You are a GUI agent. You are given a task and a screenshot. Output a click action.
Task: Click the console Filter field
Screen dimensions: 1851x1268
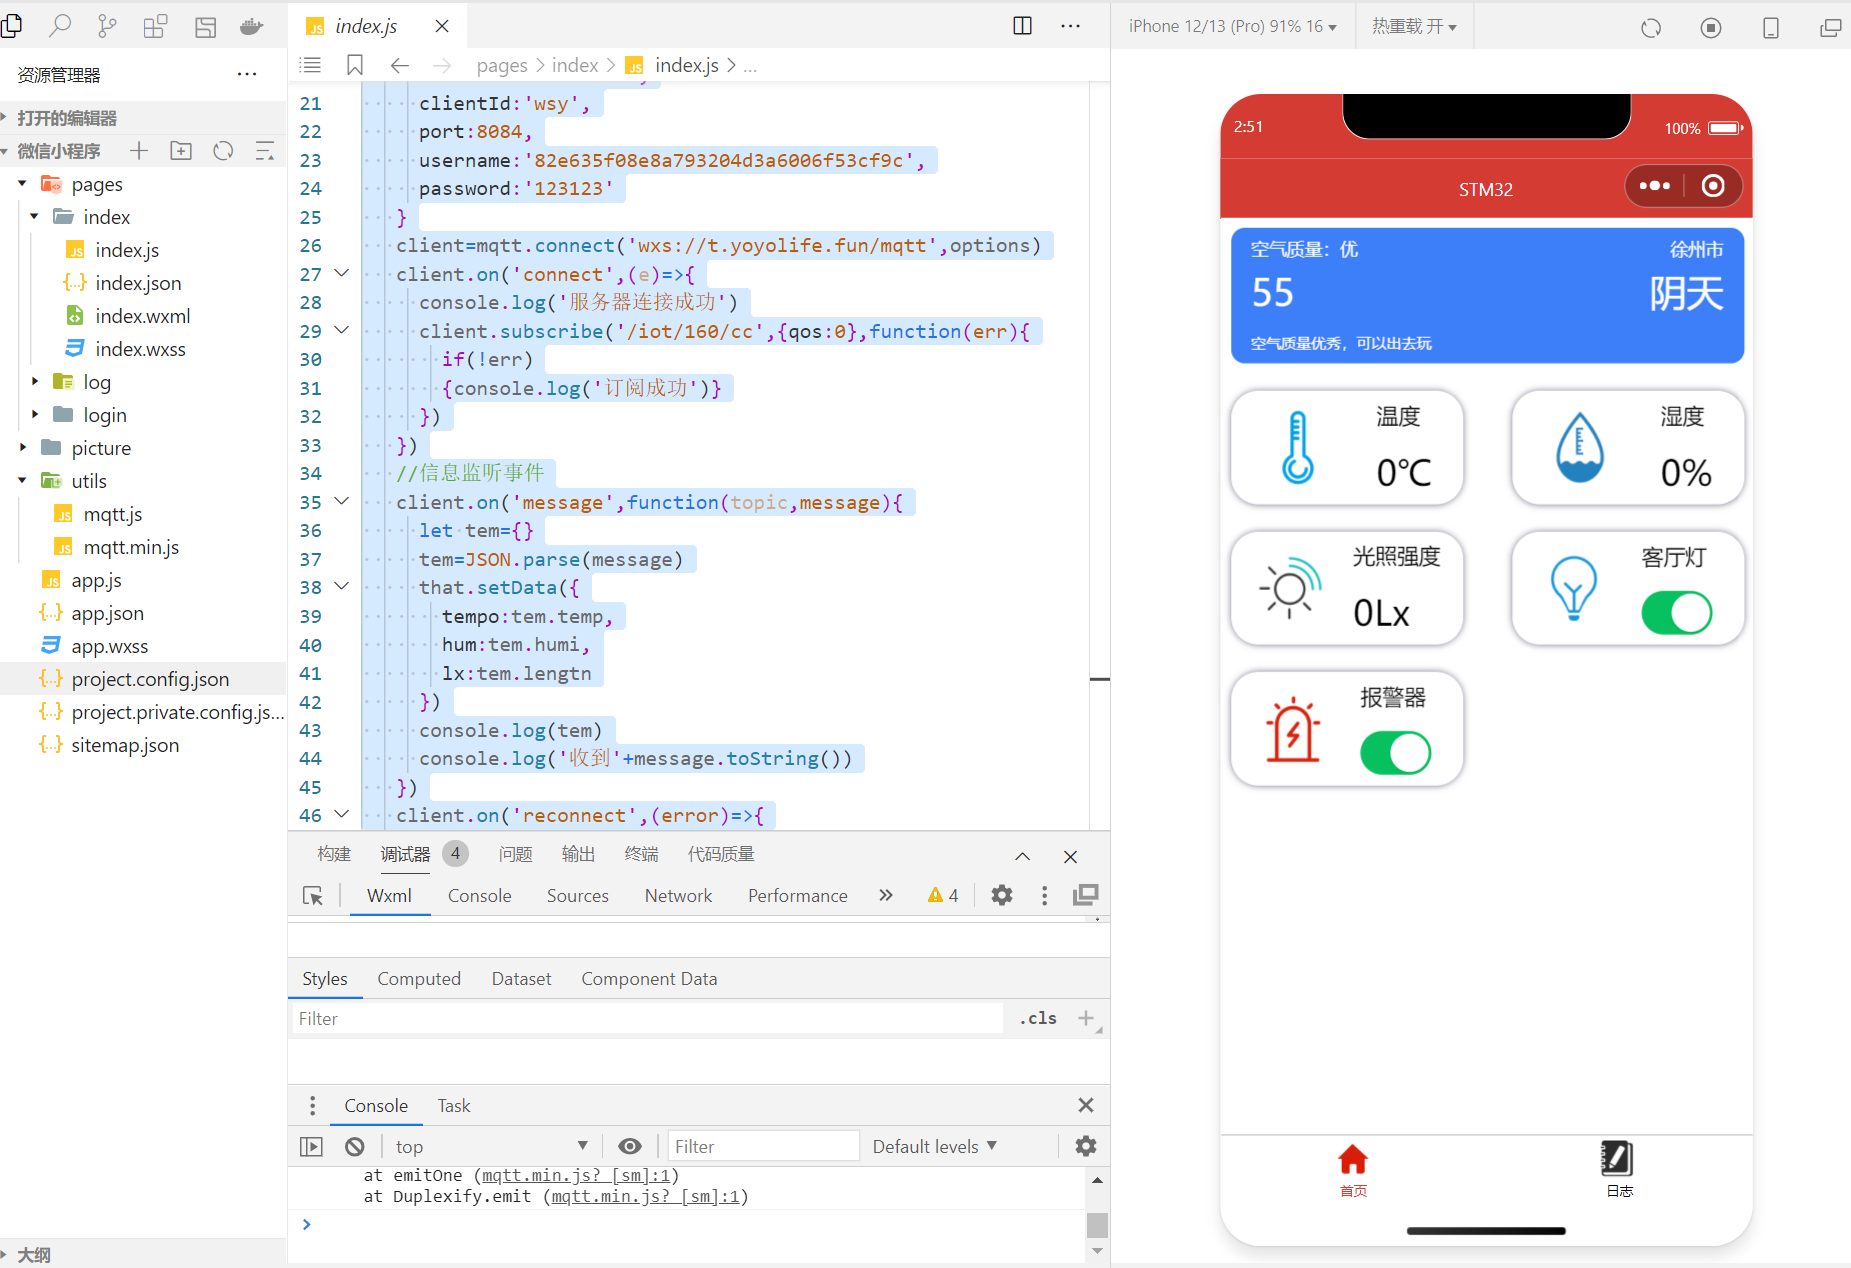763,1146
